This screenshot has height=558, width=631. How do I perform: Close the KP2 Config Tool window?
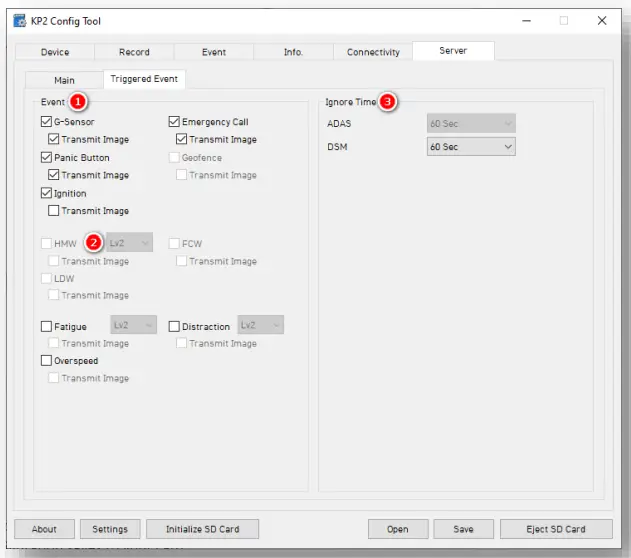602,21
